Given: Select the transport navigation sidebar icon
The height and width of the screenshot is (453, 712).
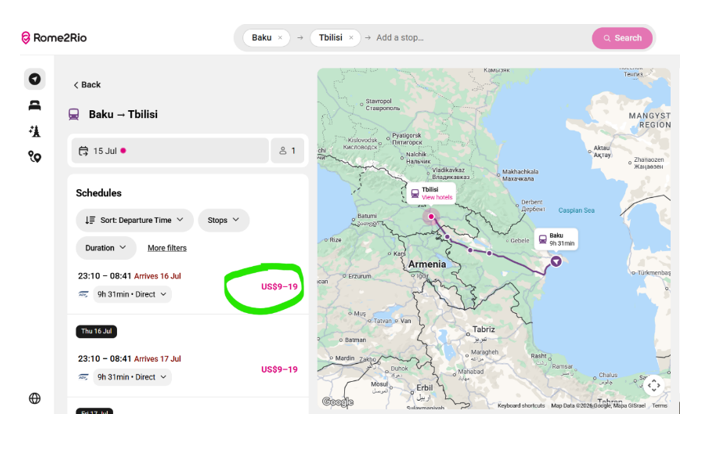Looking at the screenshot, I should point(35,79).
